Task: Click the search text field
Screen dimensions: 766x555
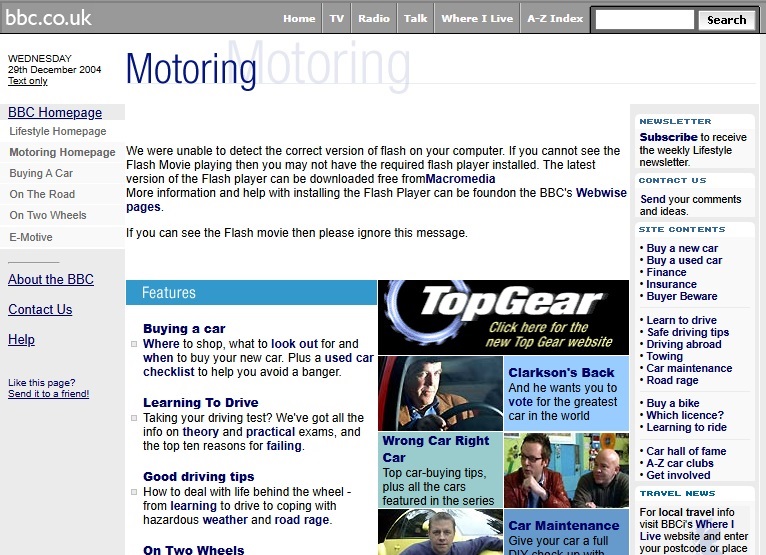Action: [644, 20]
